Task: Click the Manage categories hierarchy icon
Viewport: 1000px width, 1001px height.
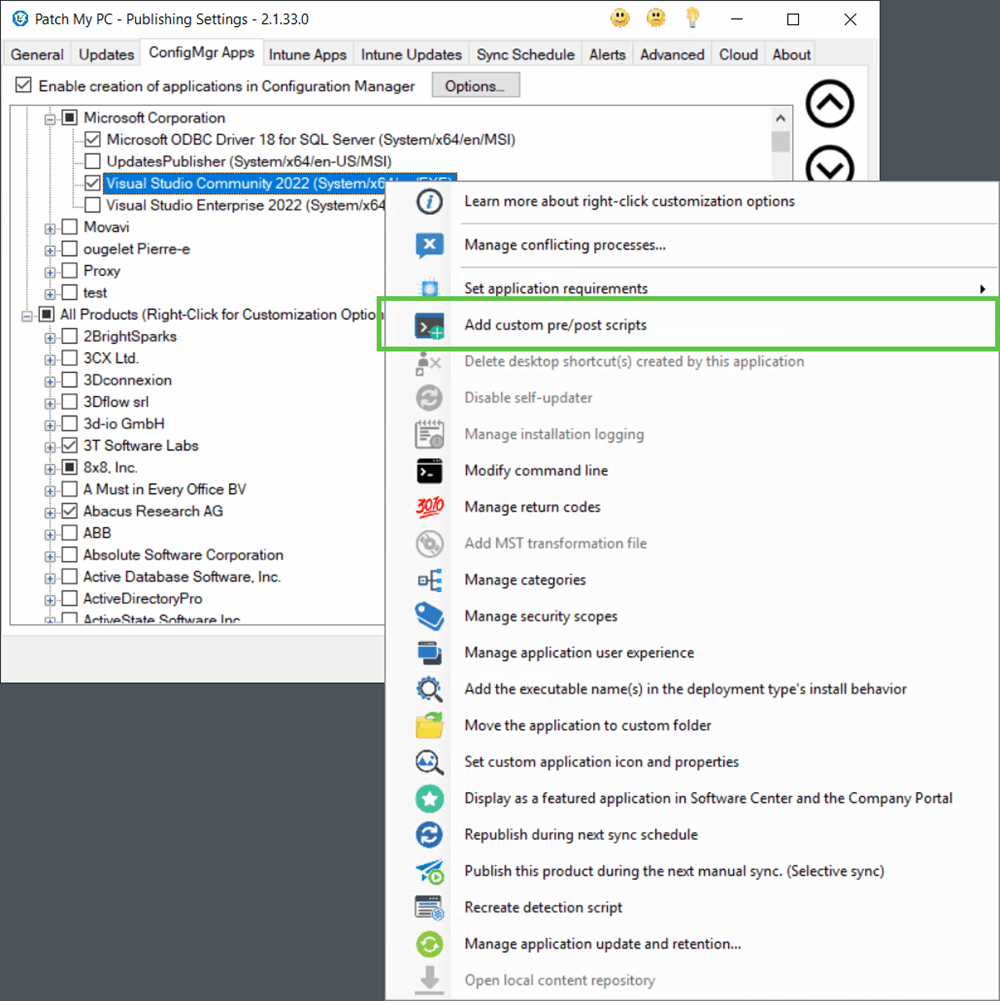Action: click(429, 580)
